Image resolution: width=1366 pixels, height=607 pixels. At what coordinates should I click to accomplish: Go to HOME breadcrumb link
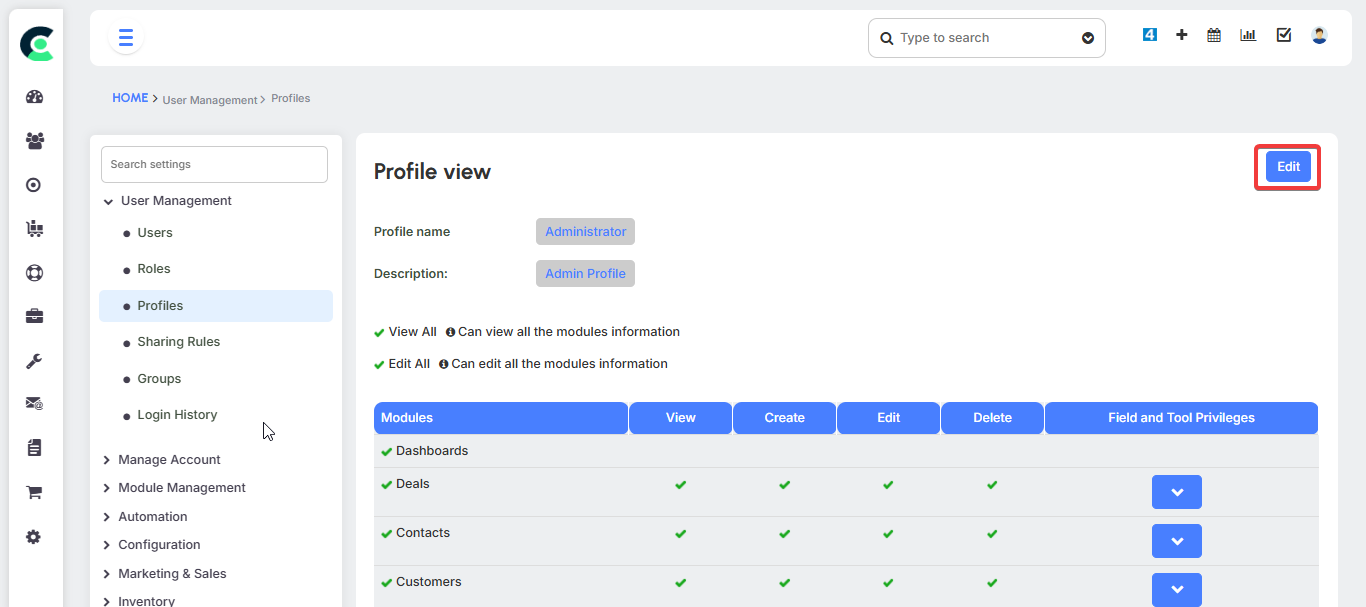click(130, 98)
